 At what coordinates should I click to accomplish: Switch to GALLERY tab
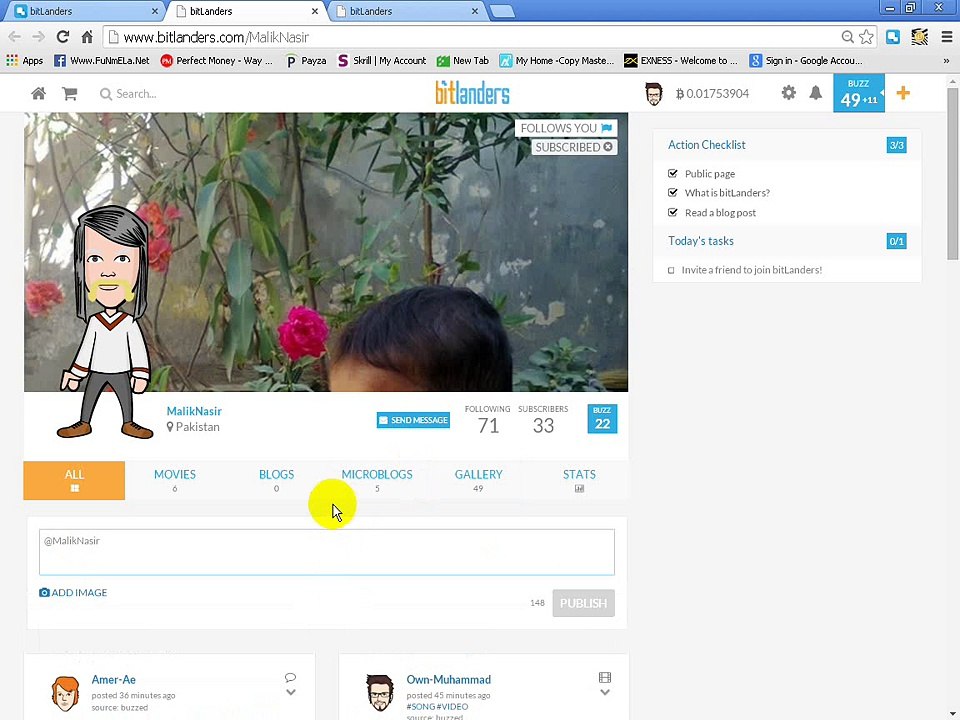(478, 481)
